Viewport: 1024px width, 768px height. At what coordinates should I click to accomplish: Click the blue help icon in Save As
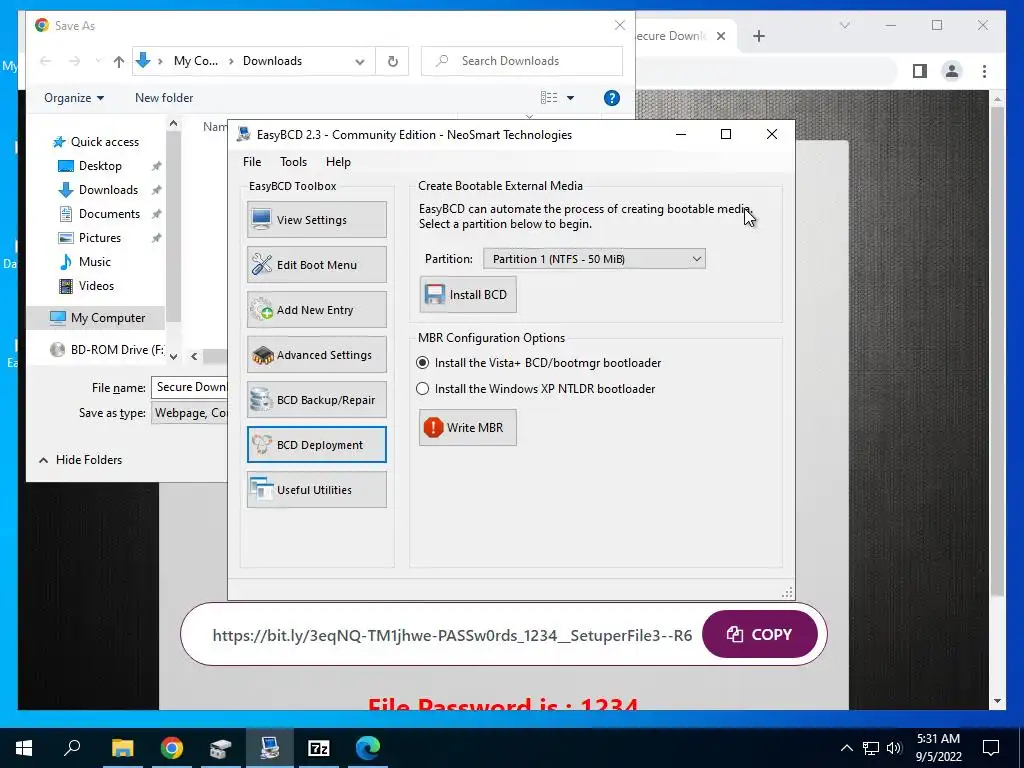tap(612, 98)
